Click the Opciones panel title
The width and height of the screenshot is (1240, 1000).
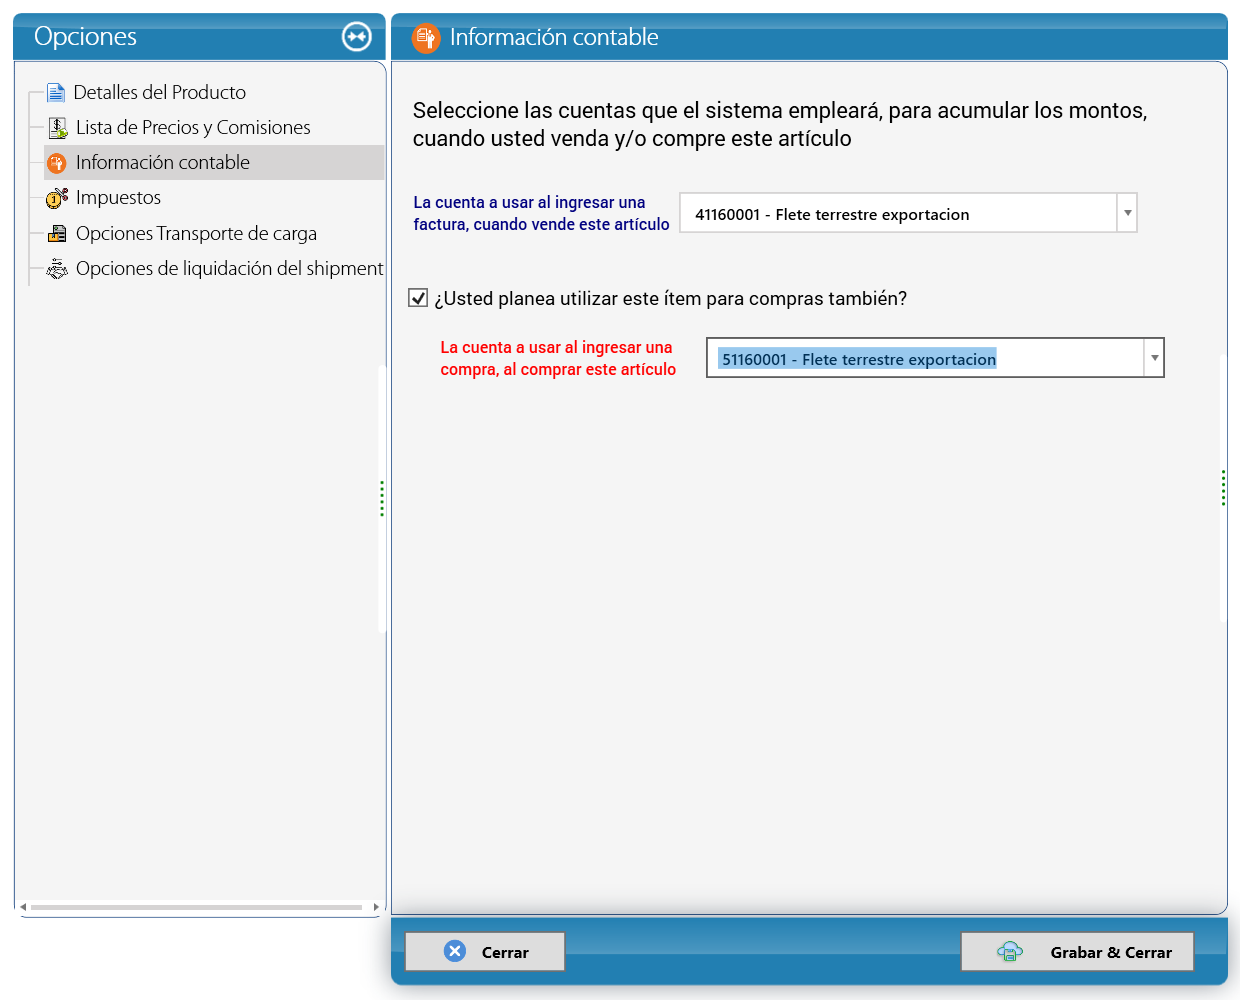click(x=85, y=37)
